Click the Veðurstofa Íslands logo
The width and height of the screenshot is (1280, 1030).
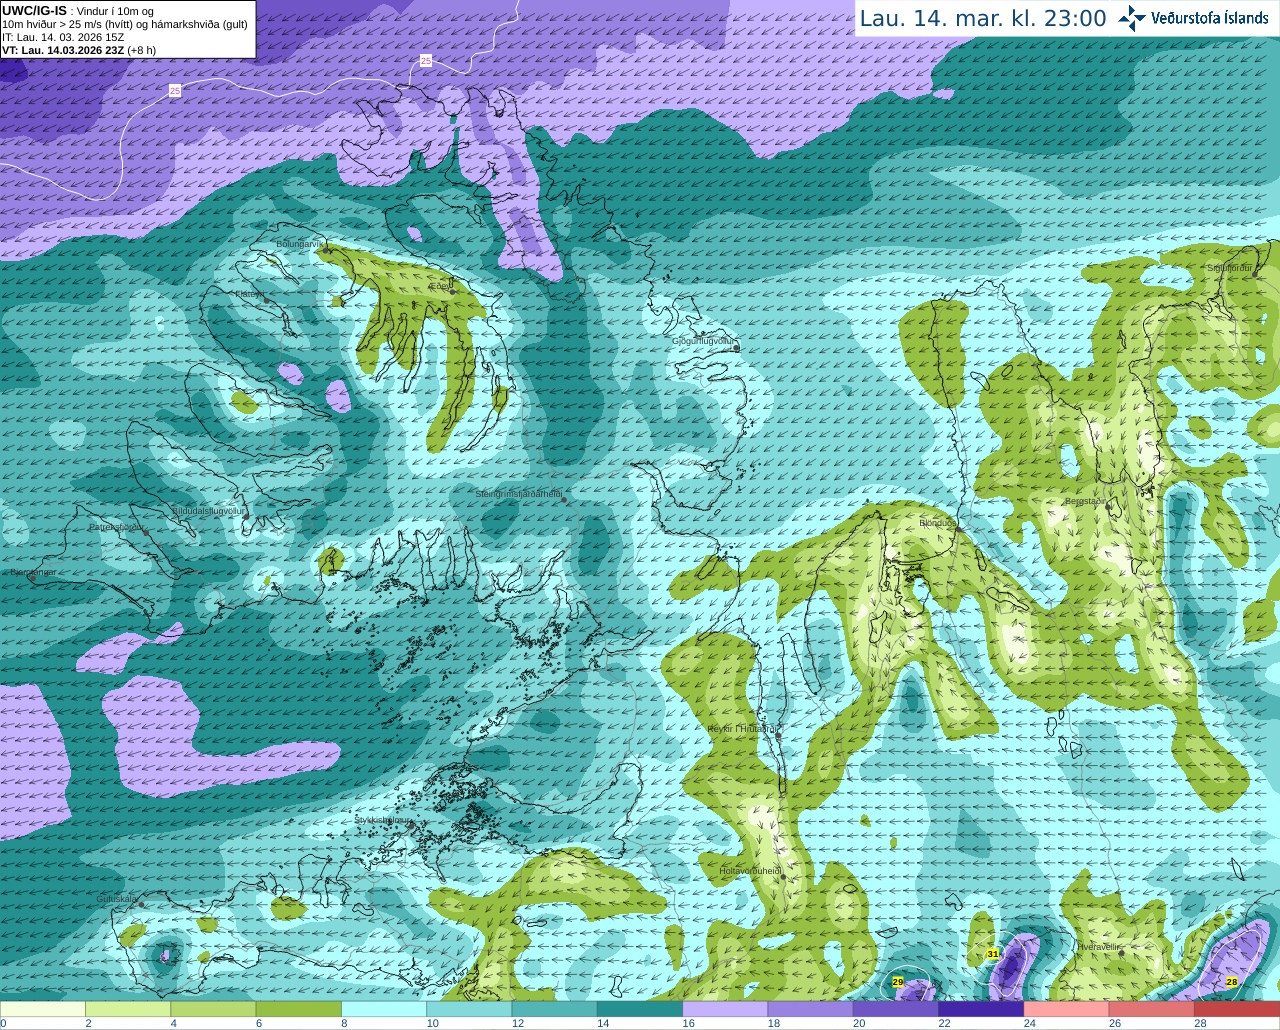(1195, 18)
